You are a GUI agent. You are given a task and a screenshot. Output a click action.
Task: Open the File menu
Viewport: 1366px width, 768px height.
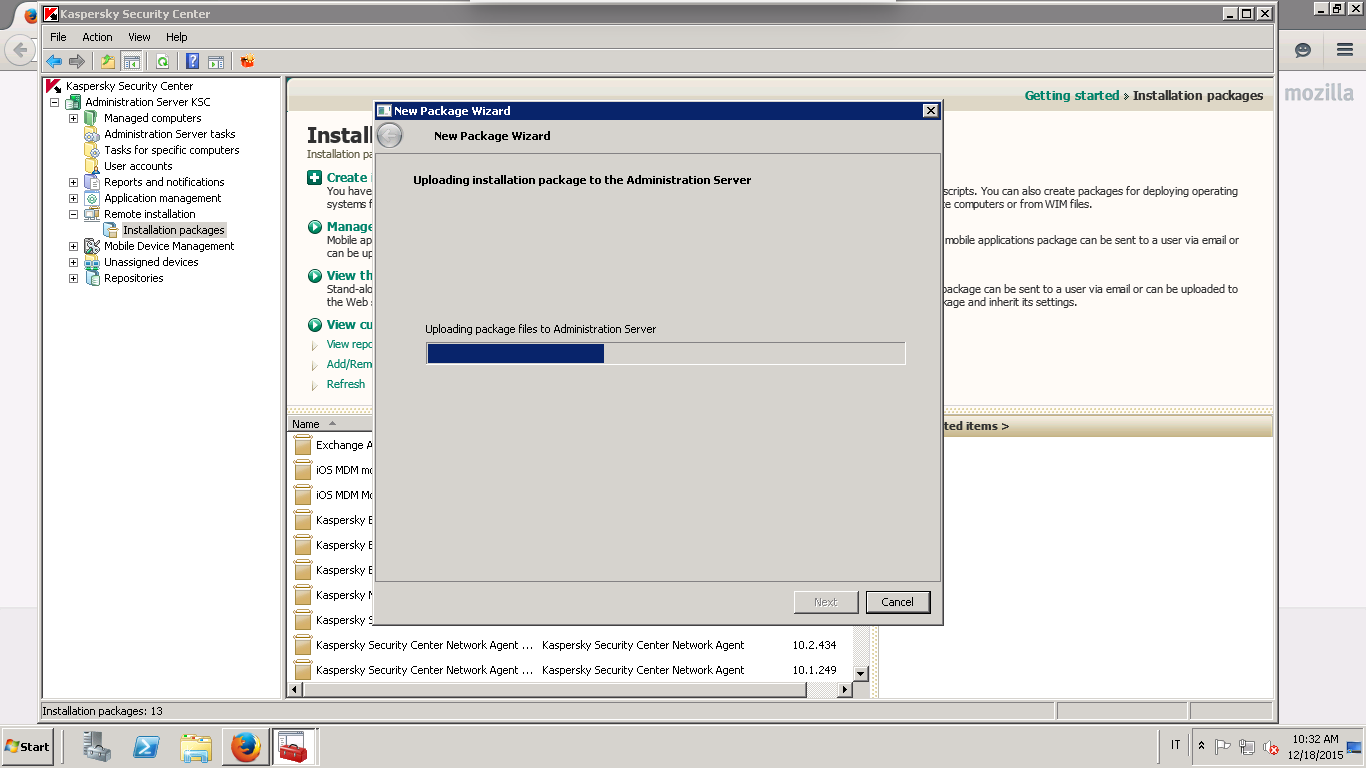tap(59, 37)
